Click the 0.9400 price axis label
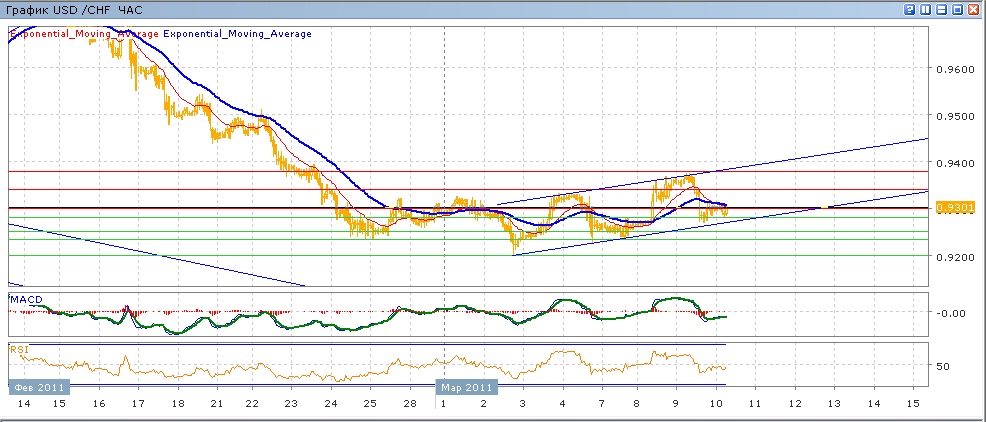This screenshot has height=422, width=986. point(954,162)
